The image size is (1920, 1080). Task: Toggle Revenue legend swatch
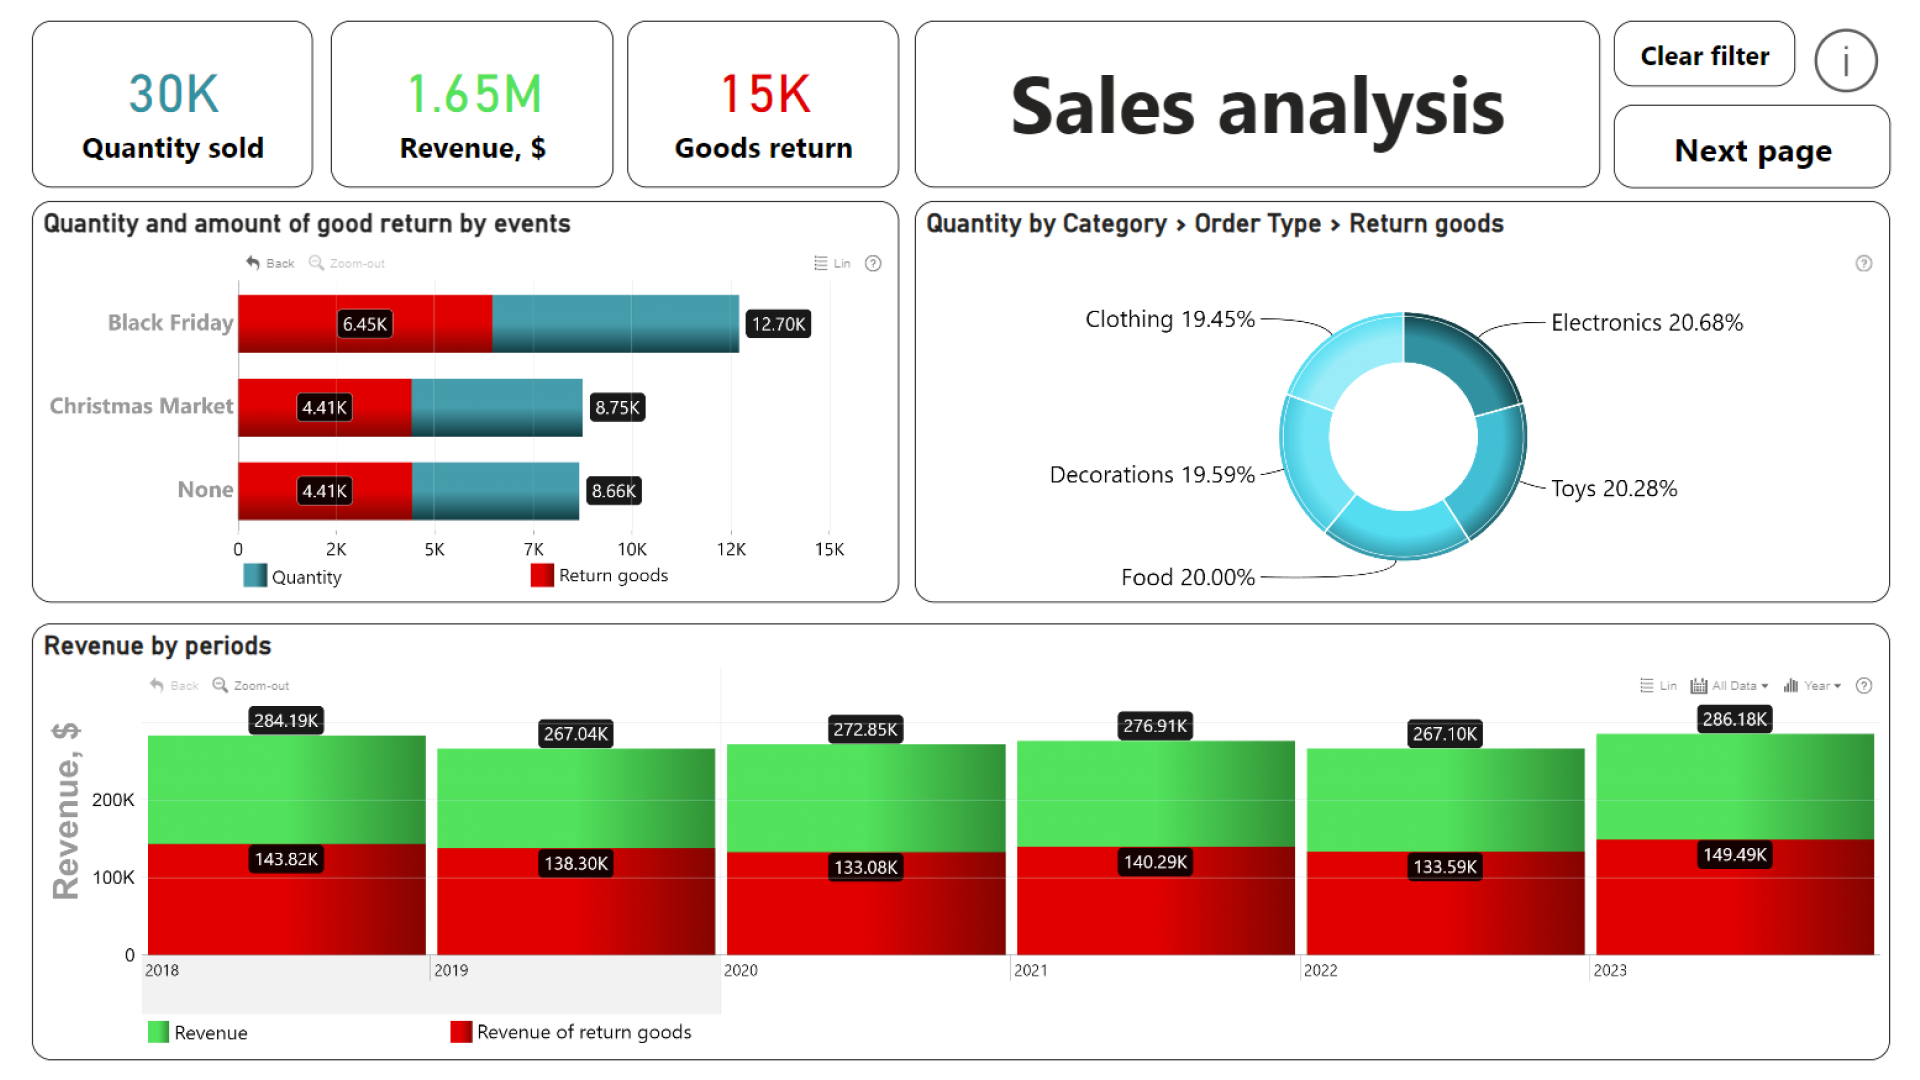coord(158,1032)
